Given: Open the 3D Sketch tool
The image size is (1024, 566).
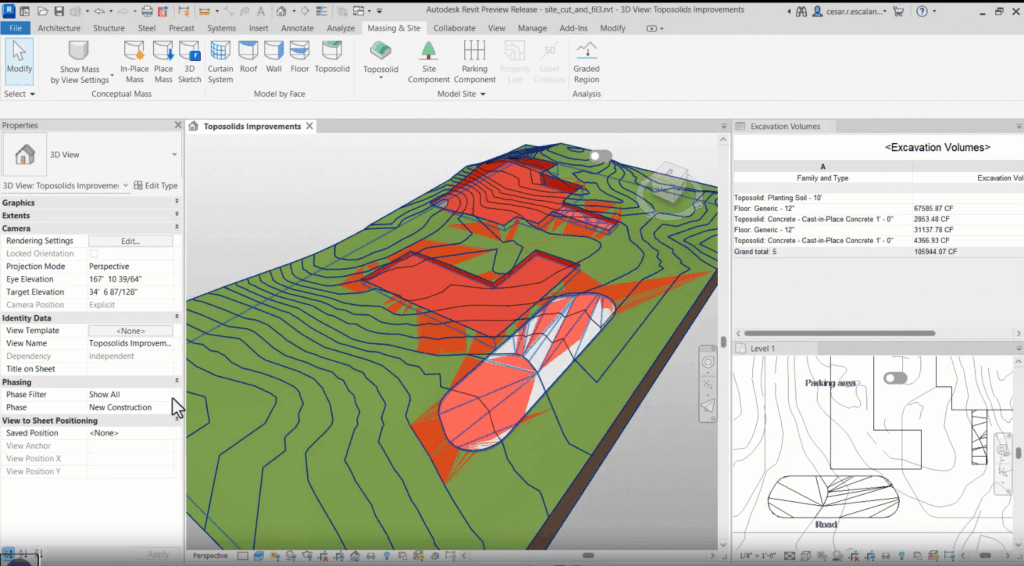Looking at the screenshot, I should pyautogui.click(x=189, y=62).
